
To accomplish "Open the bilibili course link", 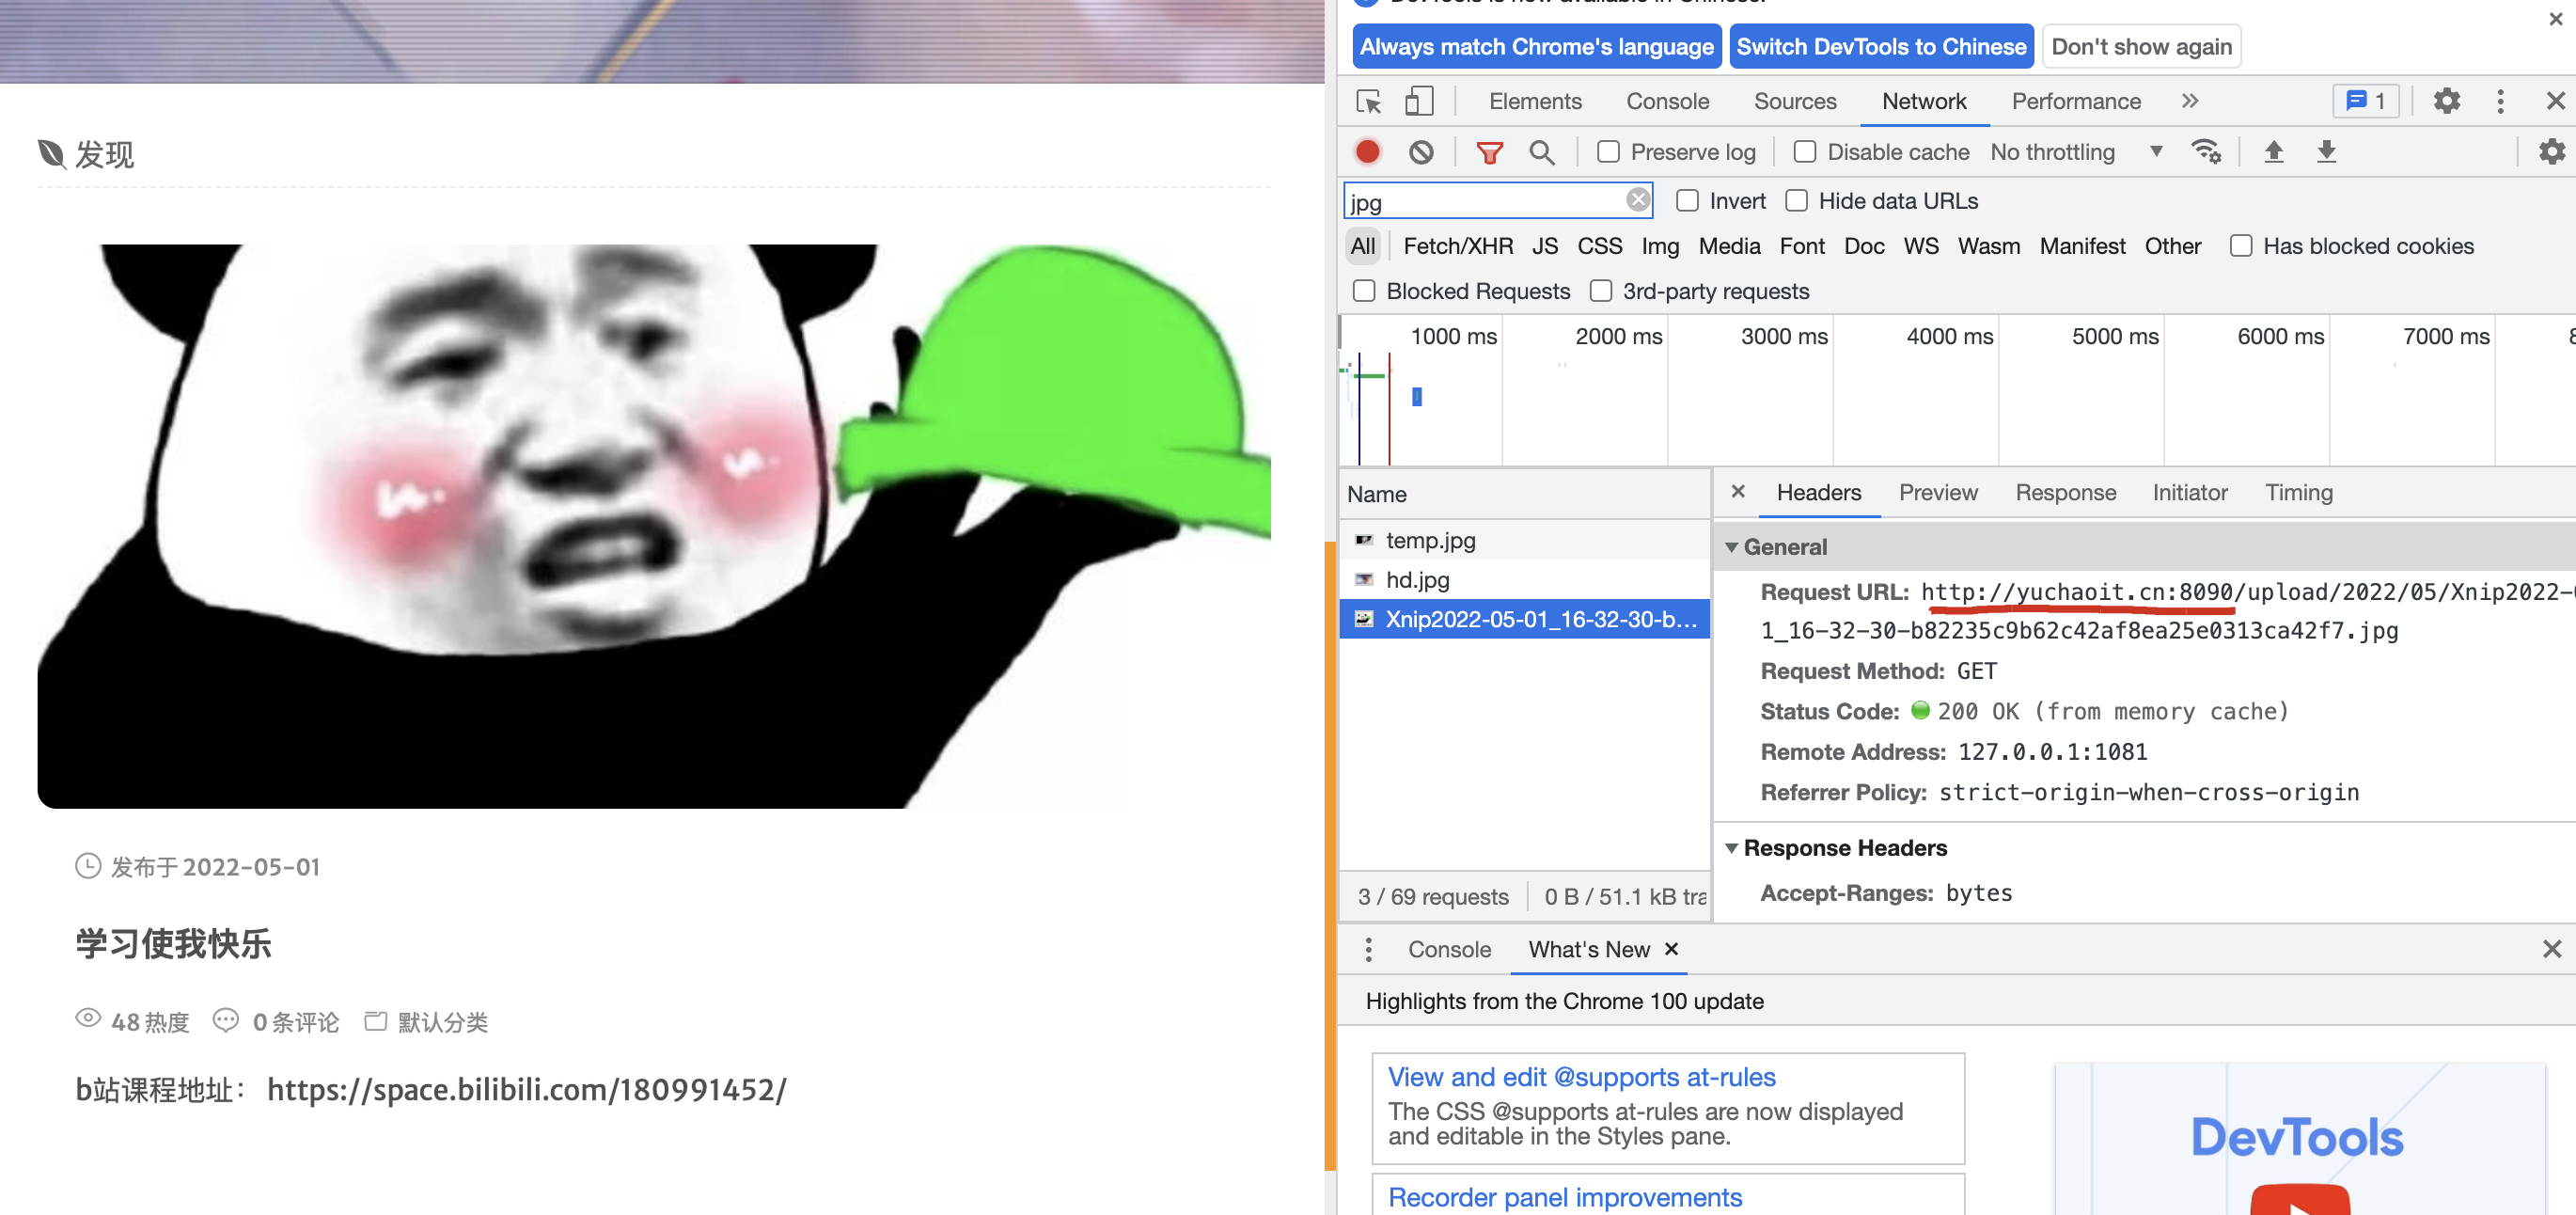I will [526, 1089].
